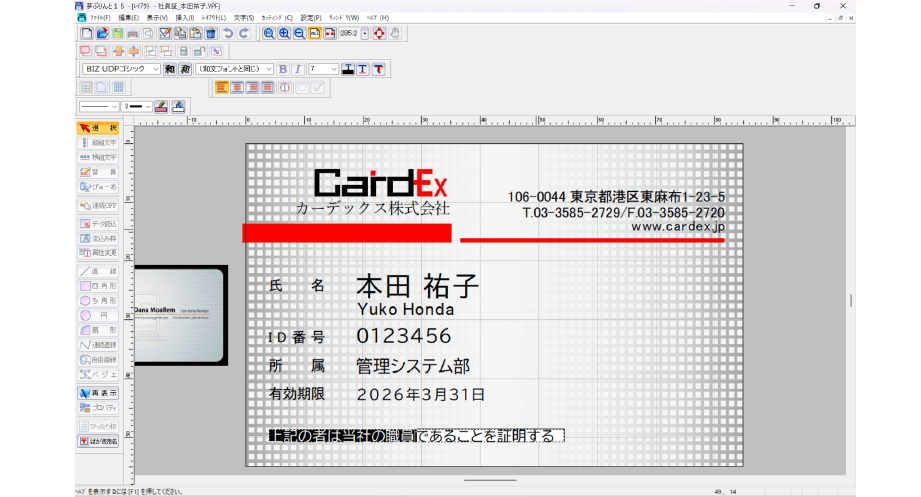921x497 pixels.
Task: Select the 多角形 polygon tool
Action: (98, 300)
